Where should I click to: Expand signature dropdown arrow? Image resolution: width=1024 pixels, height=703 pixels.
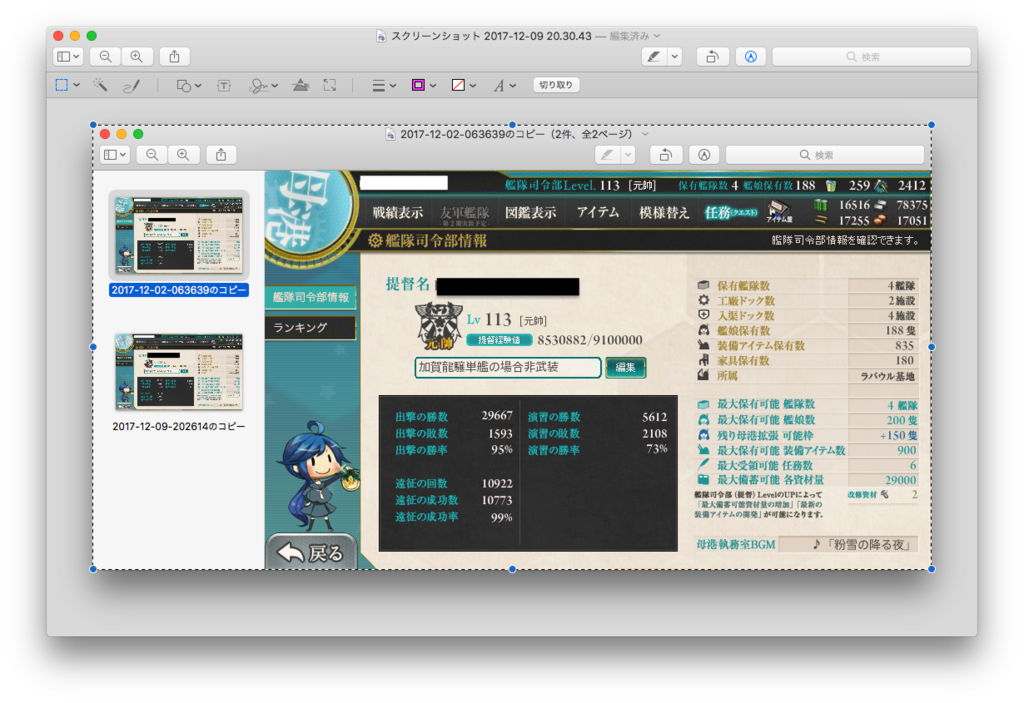[275, 86]
